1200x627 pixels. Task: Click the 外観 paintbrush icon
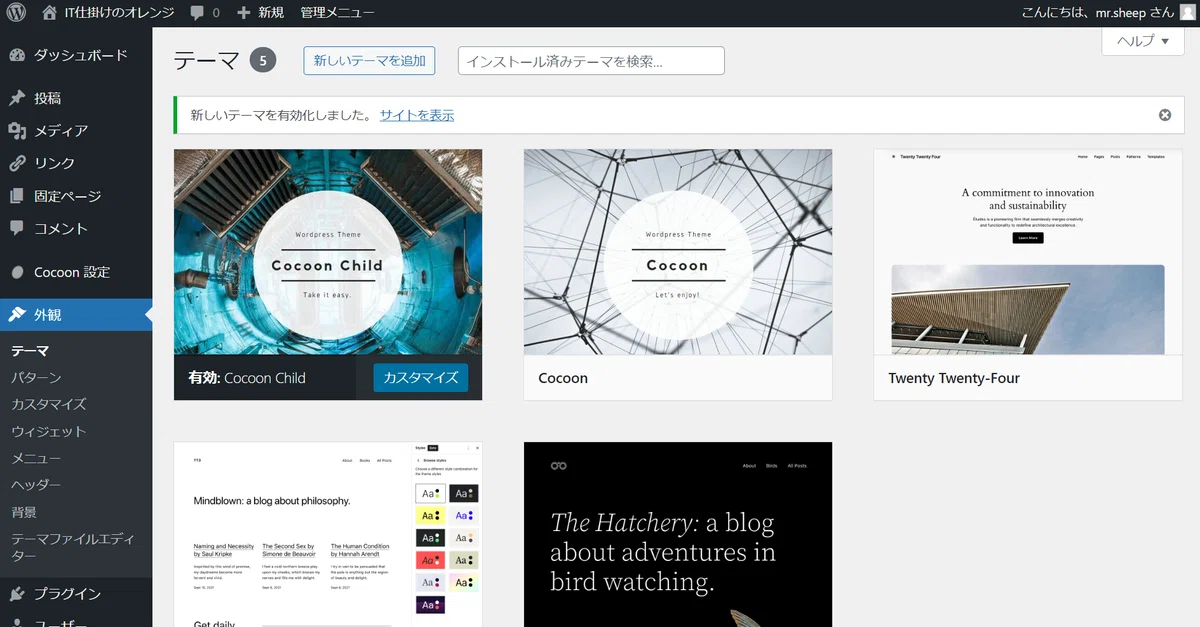click(x=17, y=314)
